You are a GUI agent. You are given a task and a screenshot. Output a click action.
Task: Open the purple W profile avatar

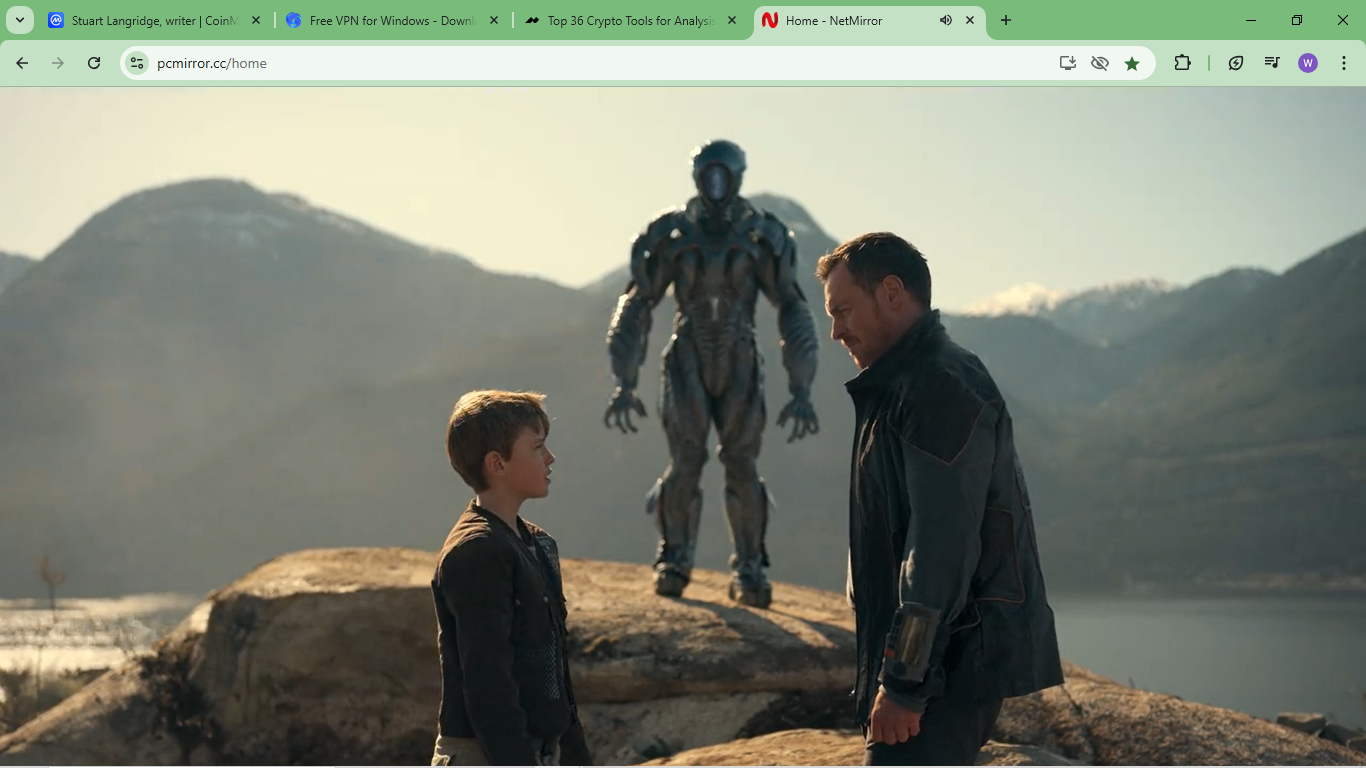click(x=1308, y=63)
